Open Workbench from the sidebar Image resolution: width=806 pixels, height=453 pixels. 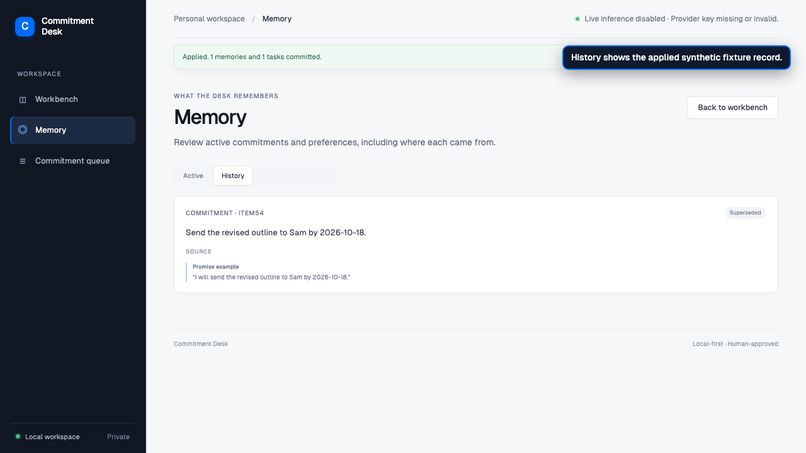pyautogui.click(x=72, y=99)
